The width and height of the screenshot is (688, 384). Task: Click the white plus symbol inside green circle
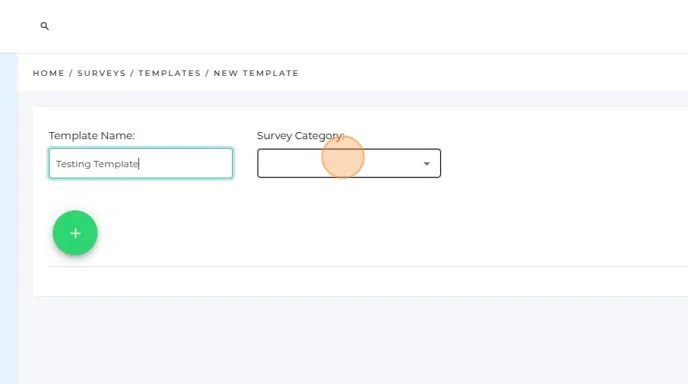tap(75, 233)
